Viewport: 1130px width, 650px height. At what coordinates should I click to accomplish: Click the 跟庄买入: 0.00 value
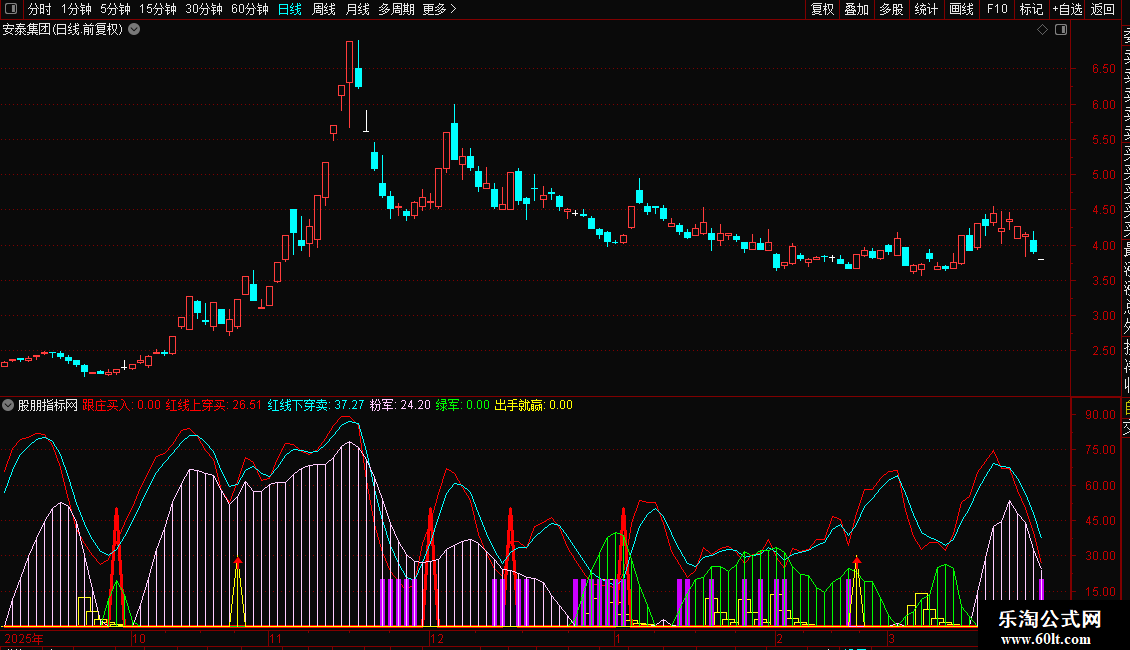[x=122, y=405]
